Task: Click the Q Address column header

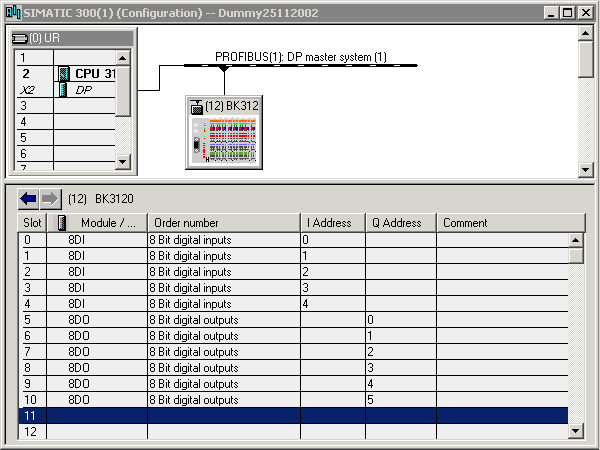Action: tap(401, 223)
